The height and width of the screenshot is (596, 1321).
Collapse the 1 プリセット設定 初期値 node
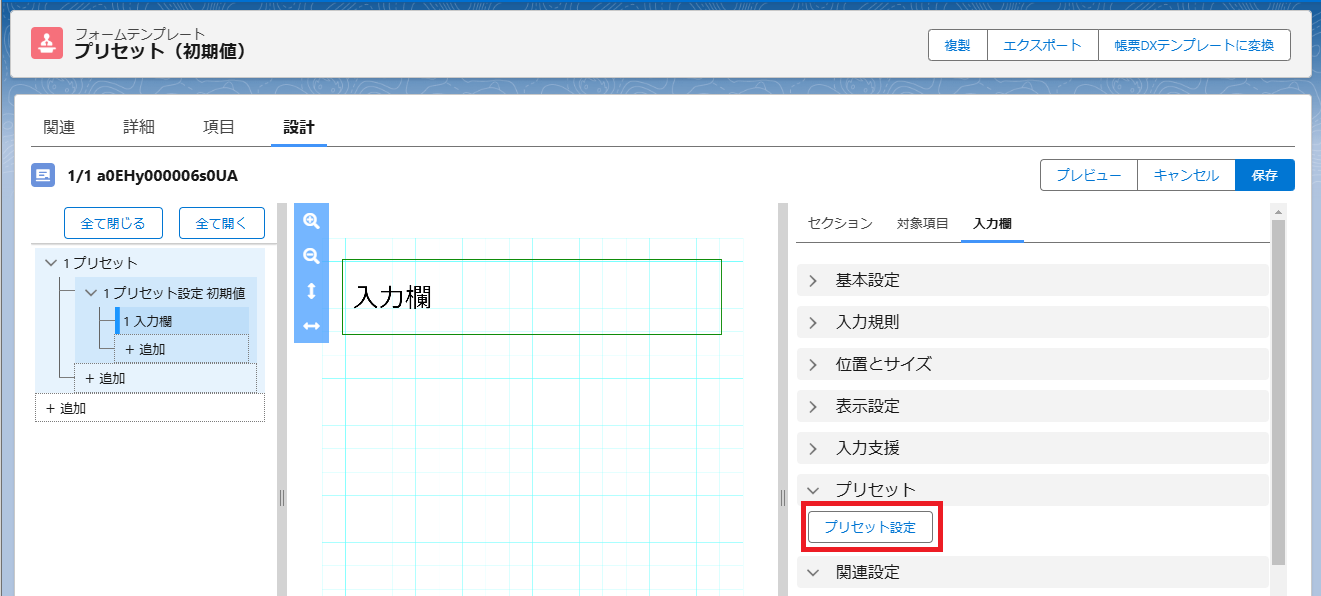pyautogui.click(x=91, y=293)
